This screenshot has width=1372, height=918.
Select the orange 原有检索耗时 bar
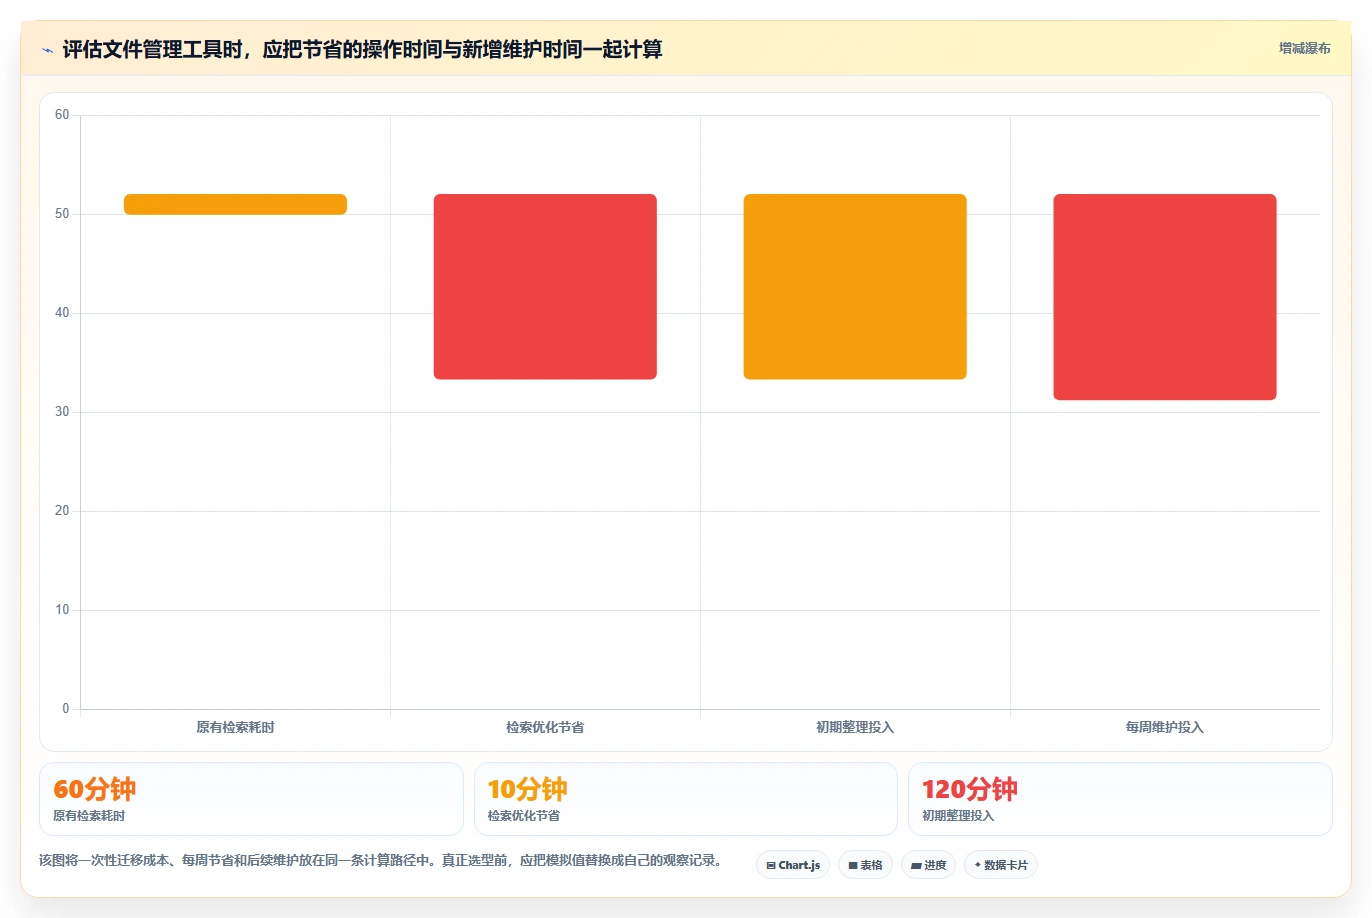coord(235,204)
